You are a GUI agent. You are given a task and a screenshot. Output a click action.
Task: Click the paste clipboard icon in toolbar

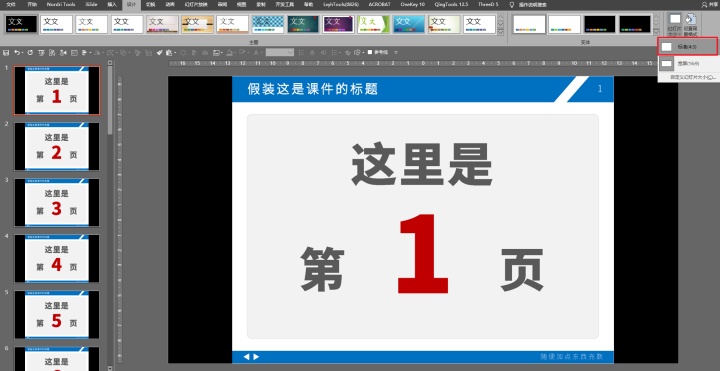[x=169, y=52]
